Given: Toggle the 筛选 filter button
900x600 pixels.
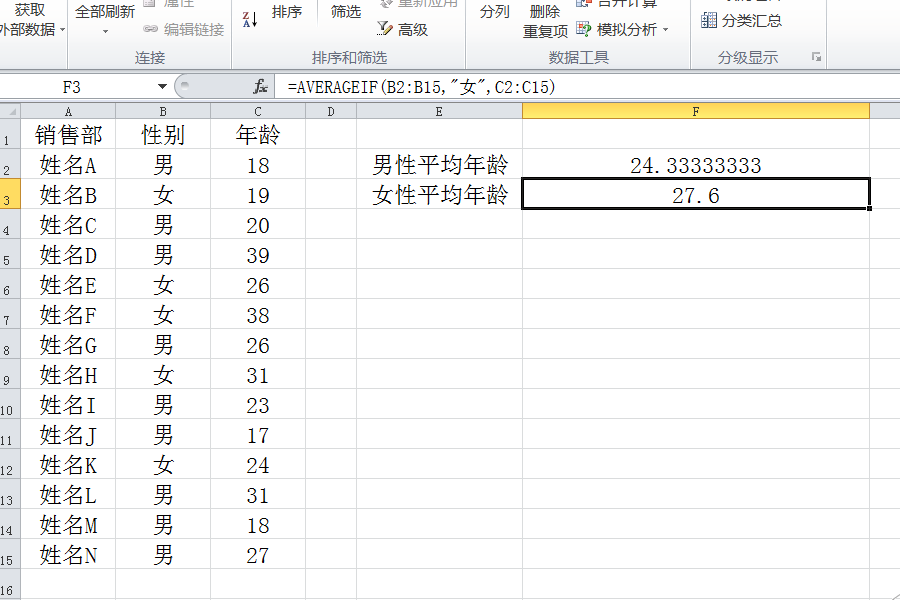Looking at the screenshot, I should click(x=346, y=11).
